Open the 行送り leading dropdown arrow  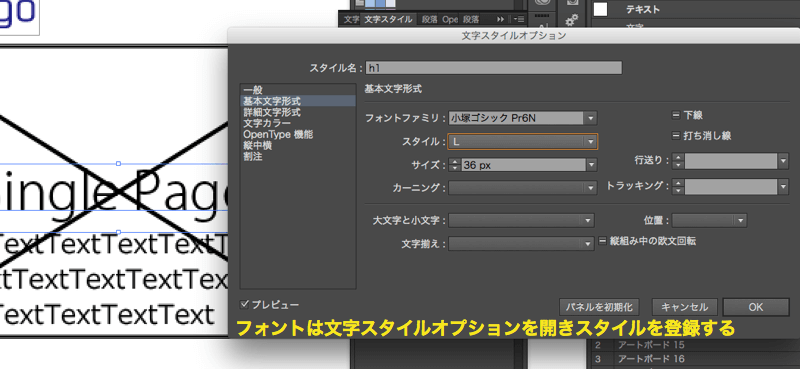point(784,161)
